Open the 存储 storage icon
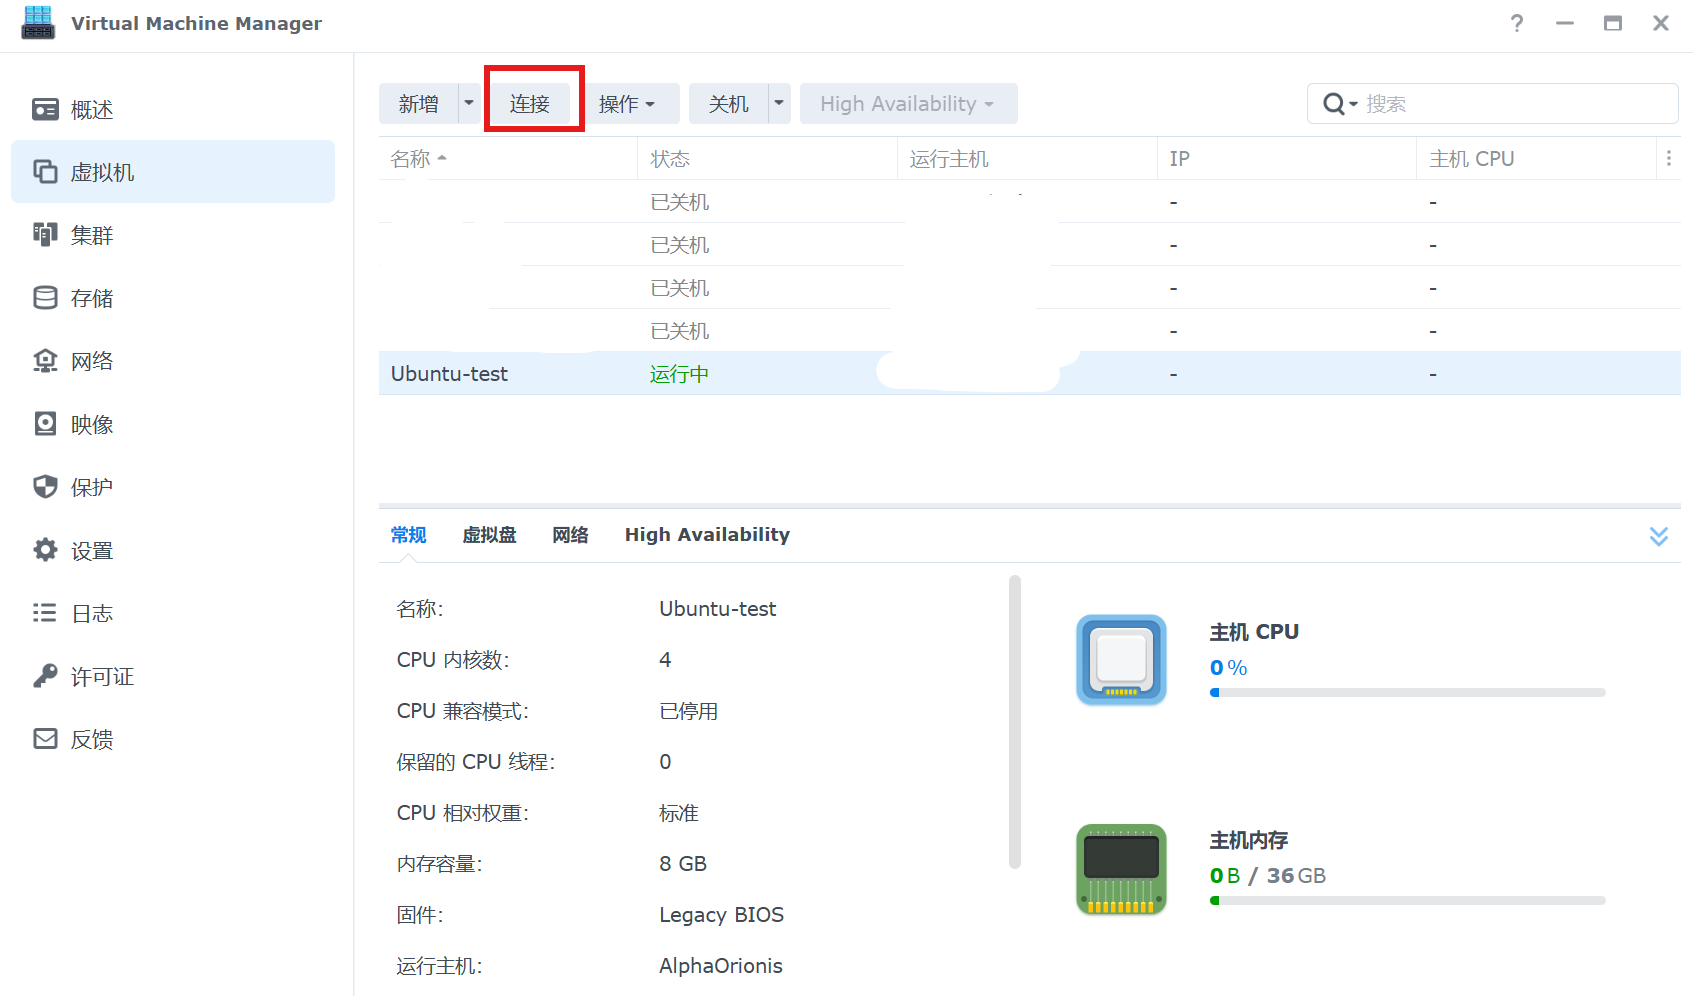1693x996 pixels. click(x=45, y=298)
